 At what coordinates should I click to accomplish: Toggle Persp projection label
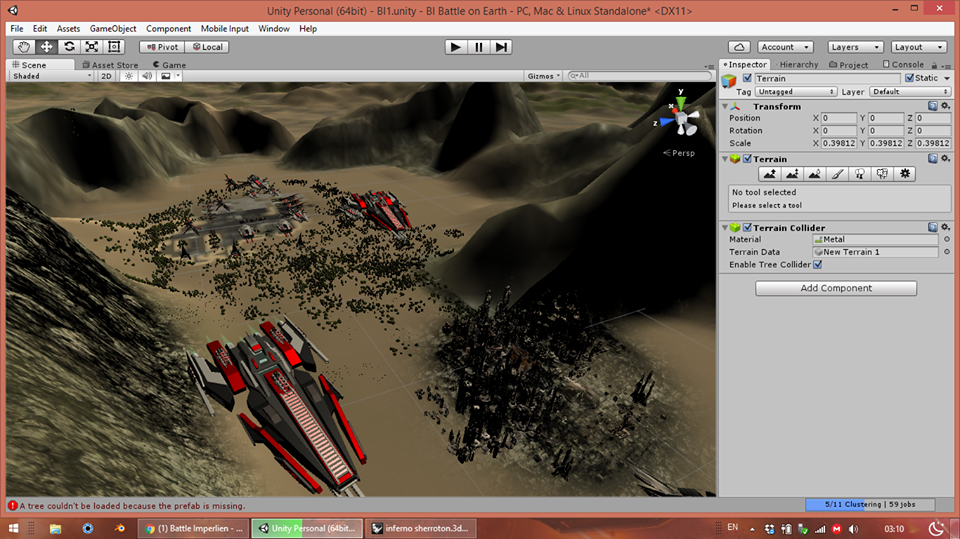click(x=679, y=153)
